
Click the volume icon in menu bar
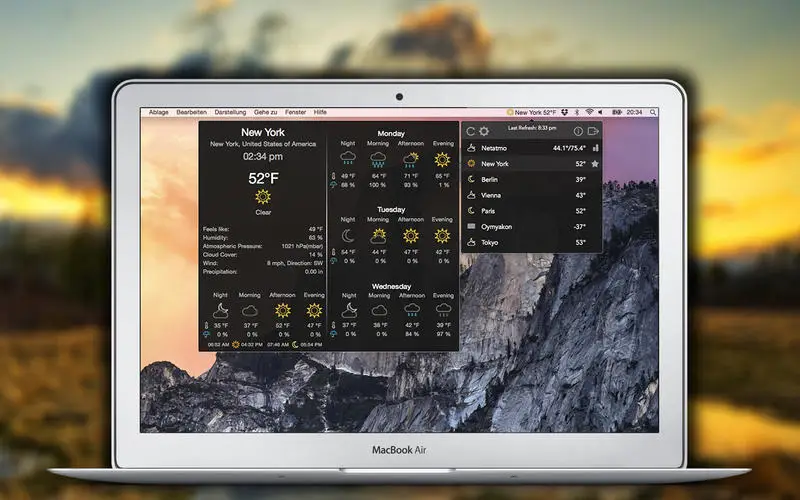click(x=600, y=112)
